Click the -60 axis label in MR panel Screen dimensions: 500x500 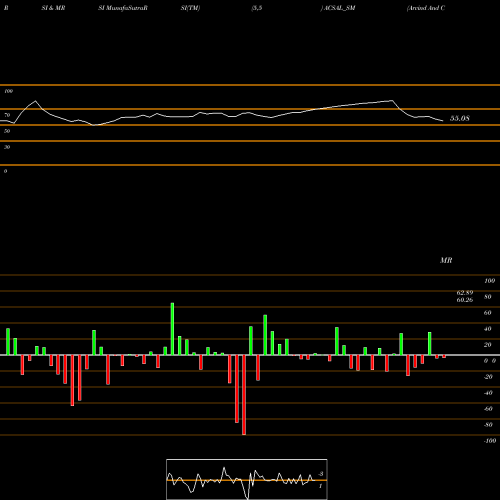pyautogui.click(x=488, y=409)
